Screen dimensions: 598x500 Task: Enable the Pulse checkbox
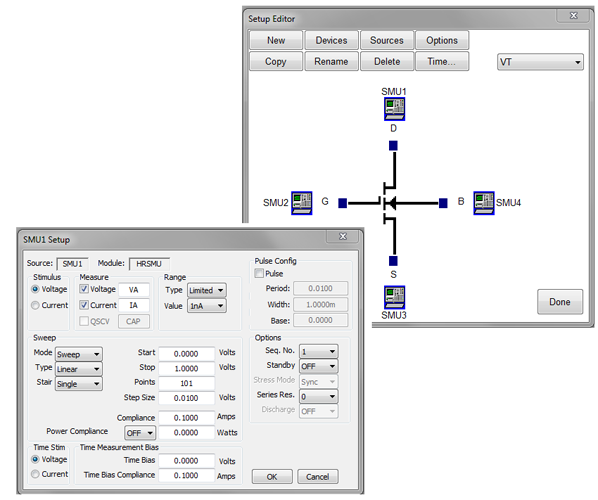click(x=259, y=273)
